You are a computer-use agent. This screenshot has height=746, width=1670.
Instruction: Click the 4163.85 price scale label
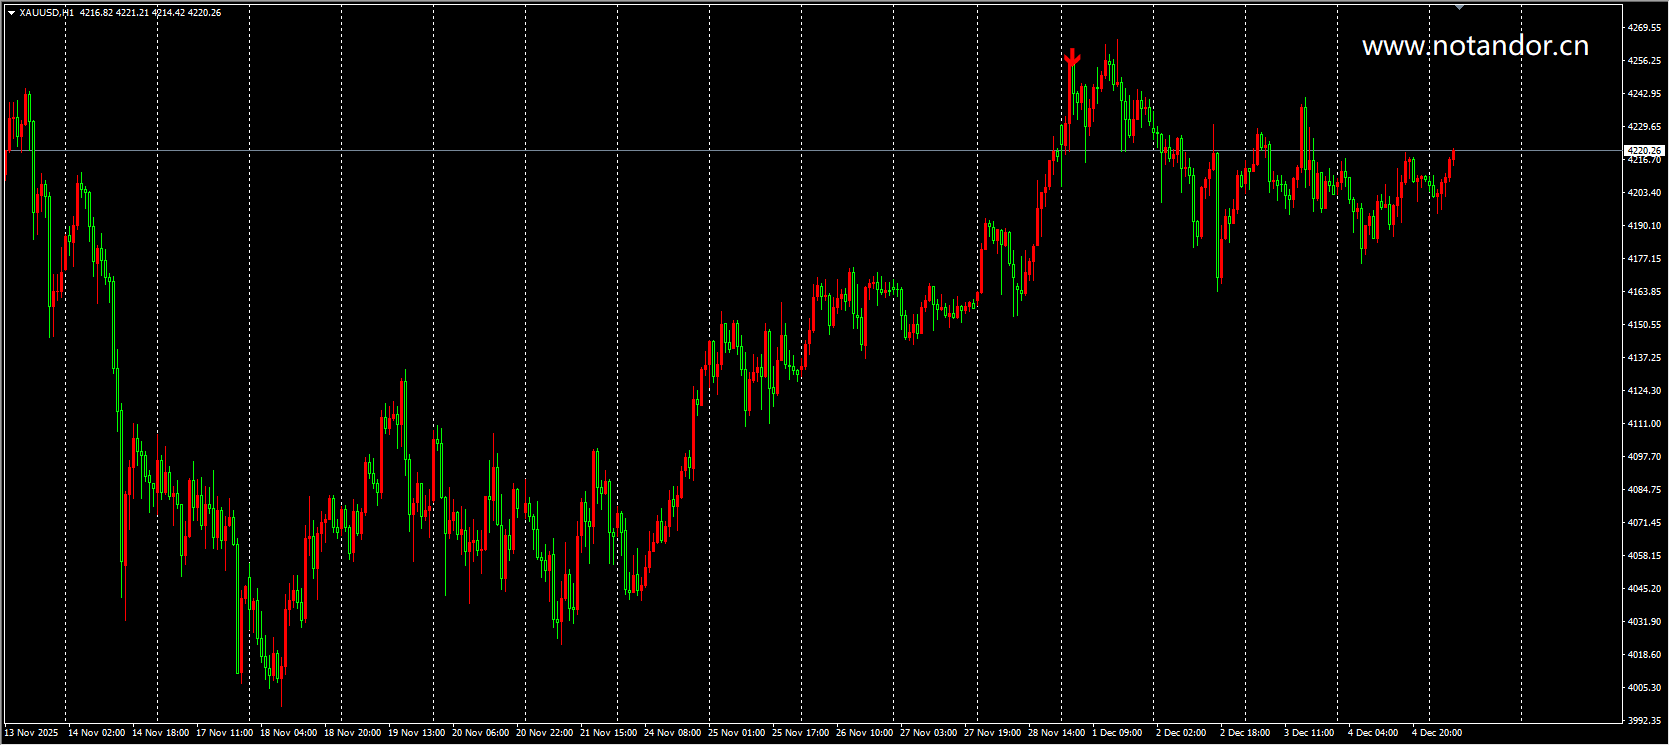[1644, 292]
